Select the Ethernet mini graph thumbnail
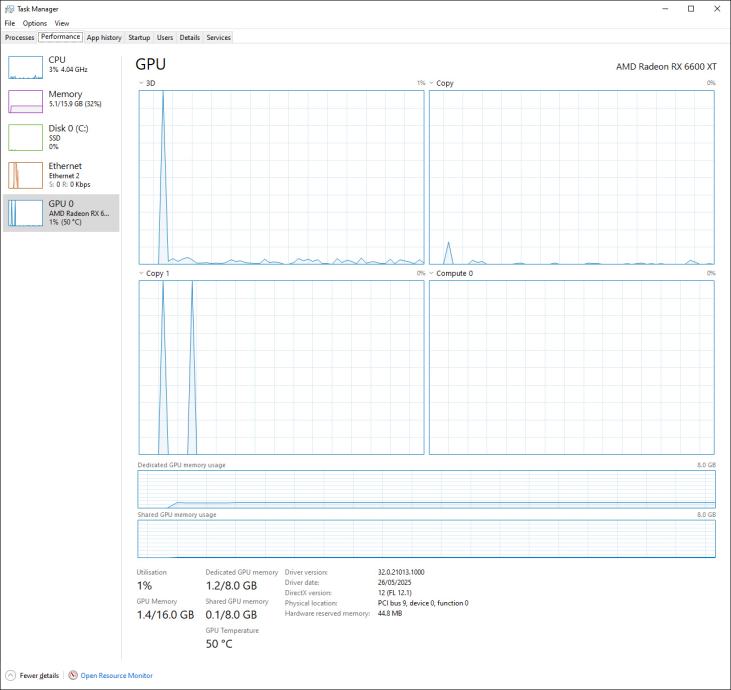This screenshot has height=690, width=731. 26,175
